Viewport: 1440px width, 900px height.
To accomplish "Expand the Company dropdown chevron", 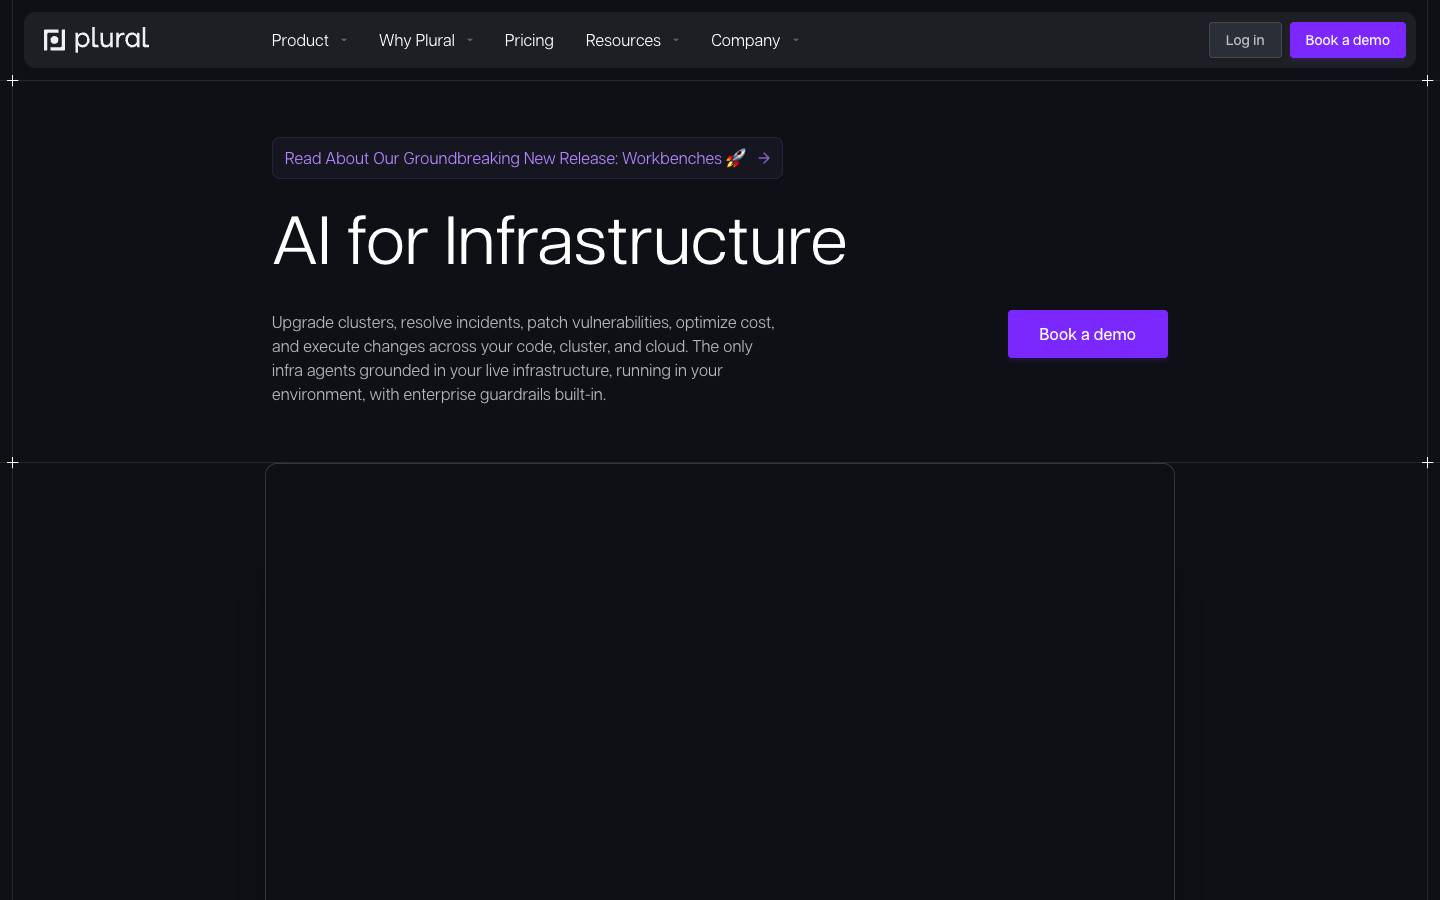I will (x=796, y=40).
